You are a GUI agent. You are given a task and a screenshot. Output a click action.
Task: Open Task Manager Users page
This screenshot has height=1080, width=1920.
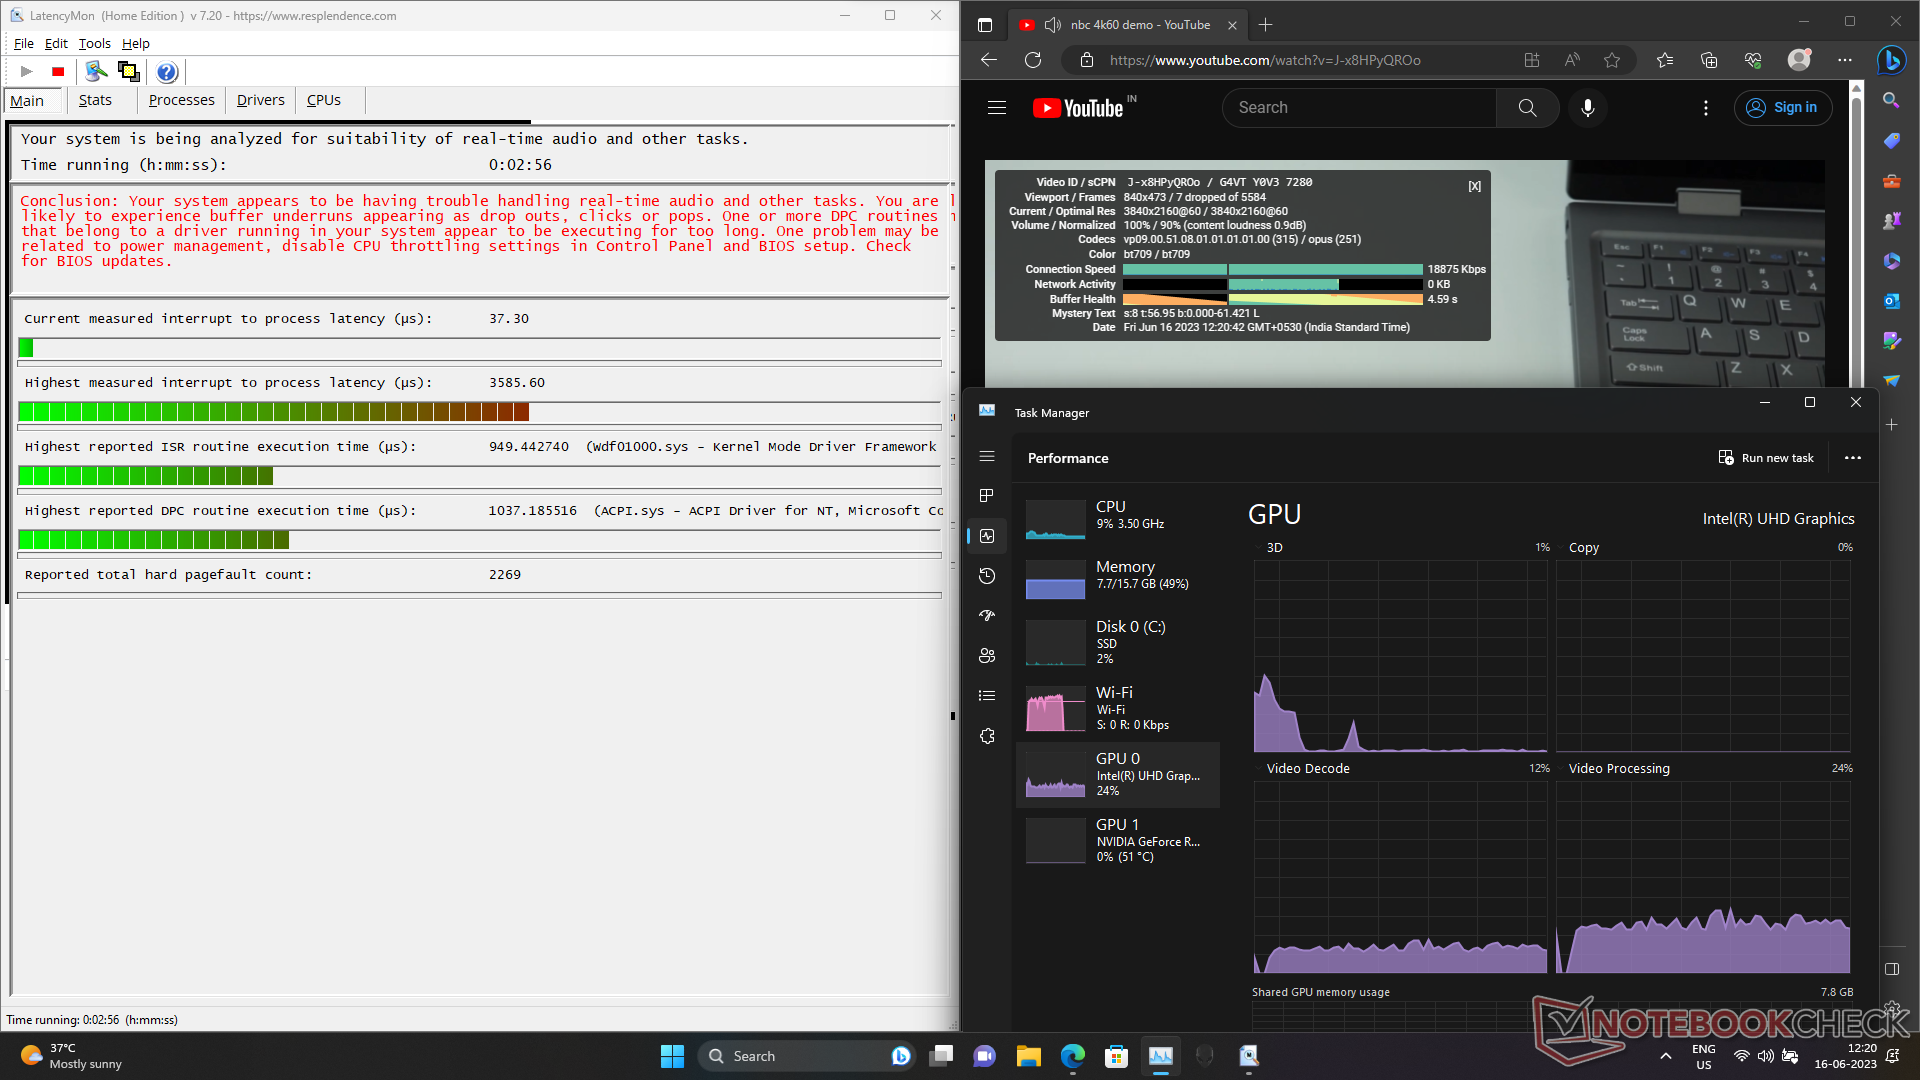[x=987, y=656]
